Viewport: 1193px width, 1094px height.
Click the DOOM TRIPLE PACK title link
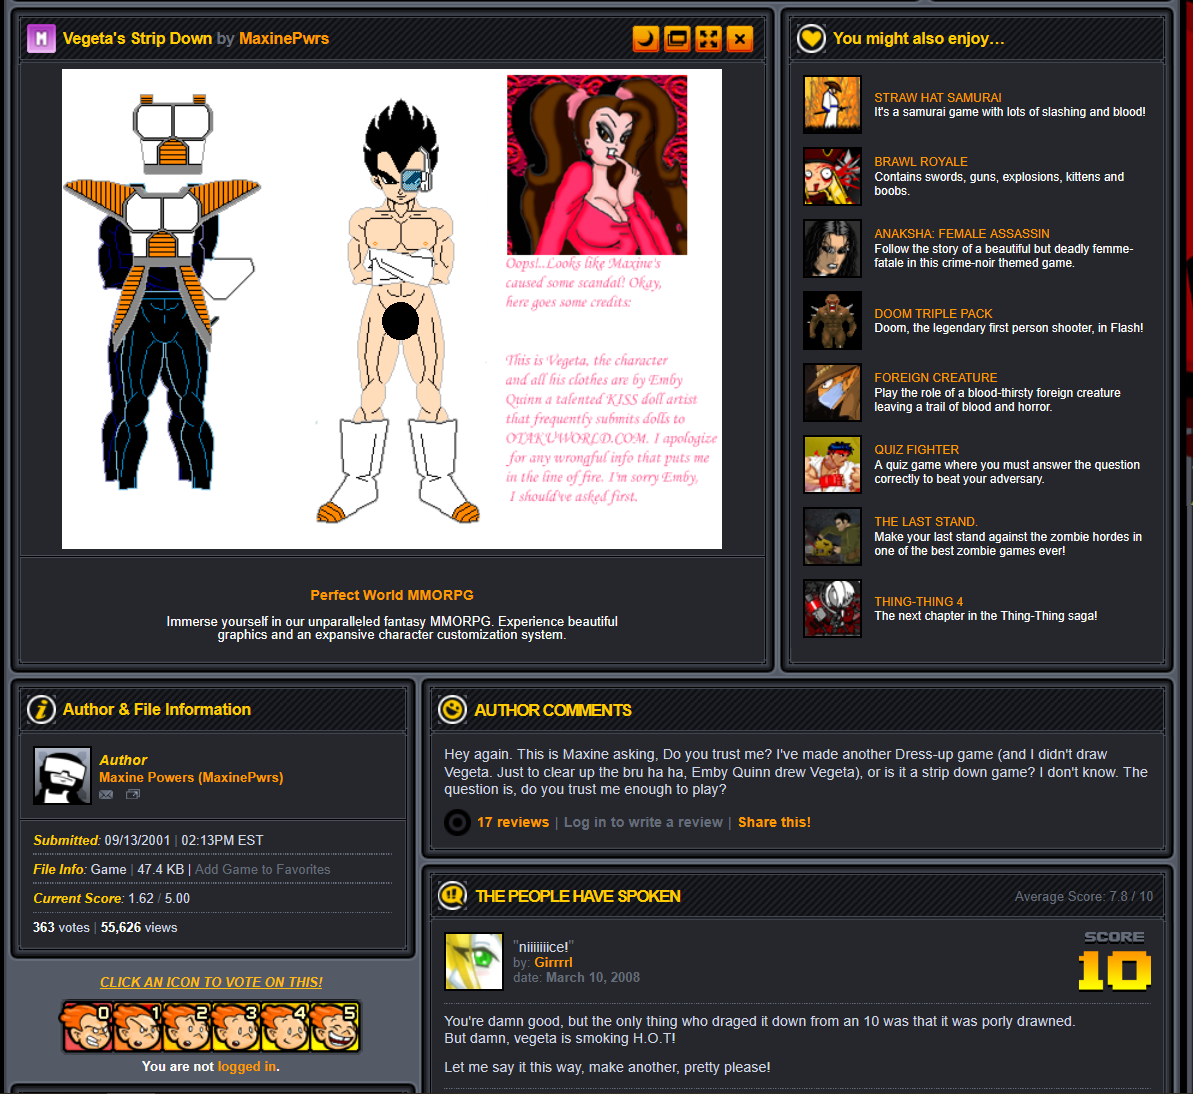933,313
